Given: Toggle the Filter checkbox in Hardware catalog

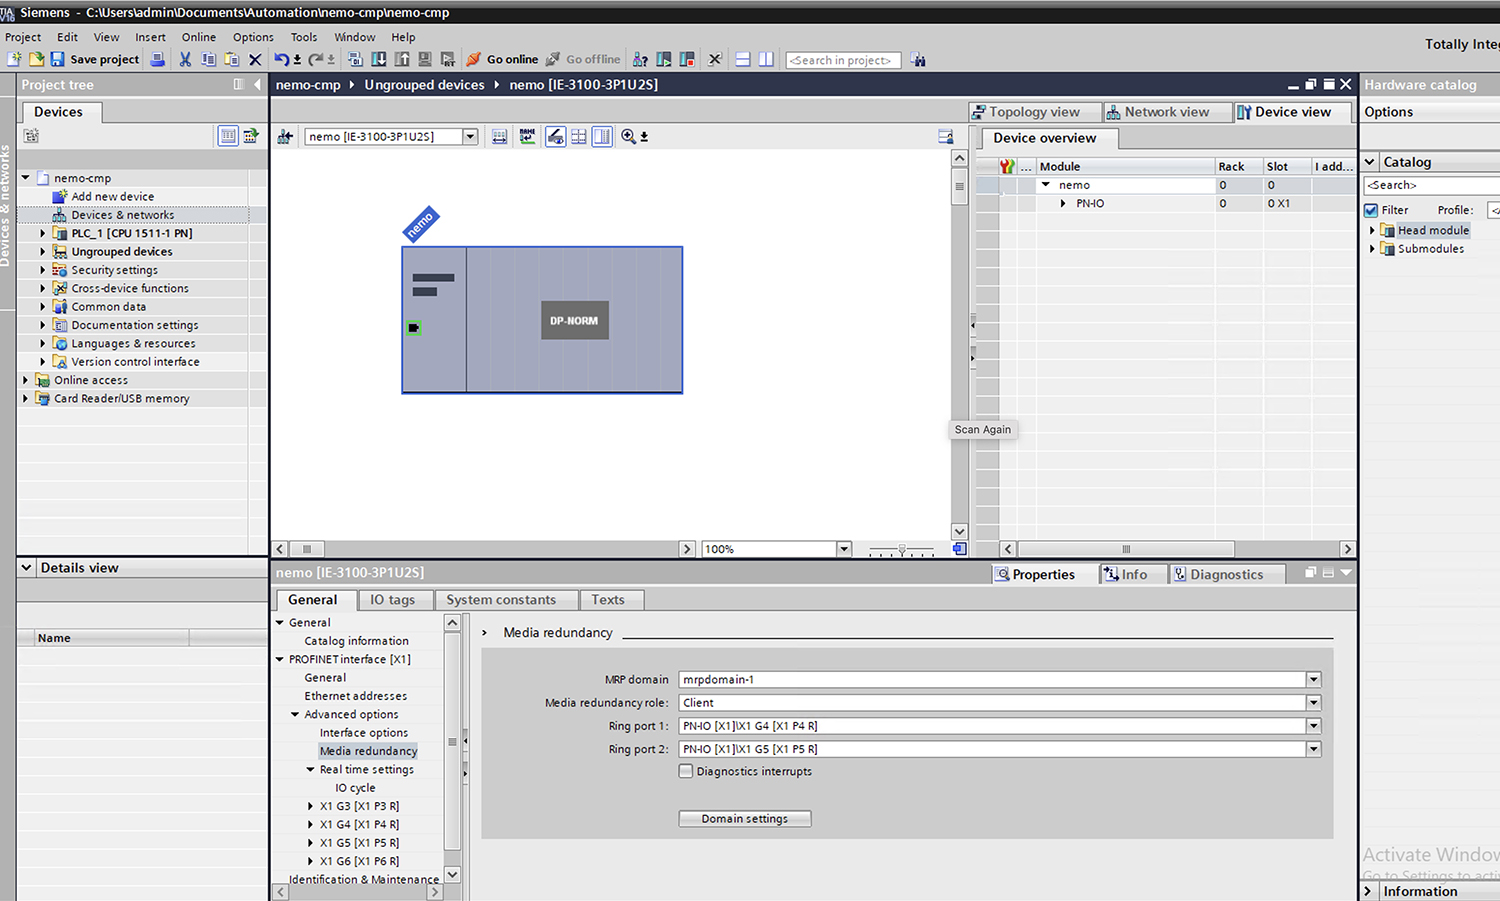Looking at the screenshot, I should 1371,210.
